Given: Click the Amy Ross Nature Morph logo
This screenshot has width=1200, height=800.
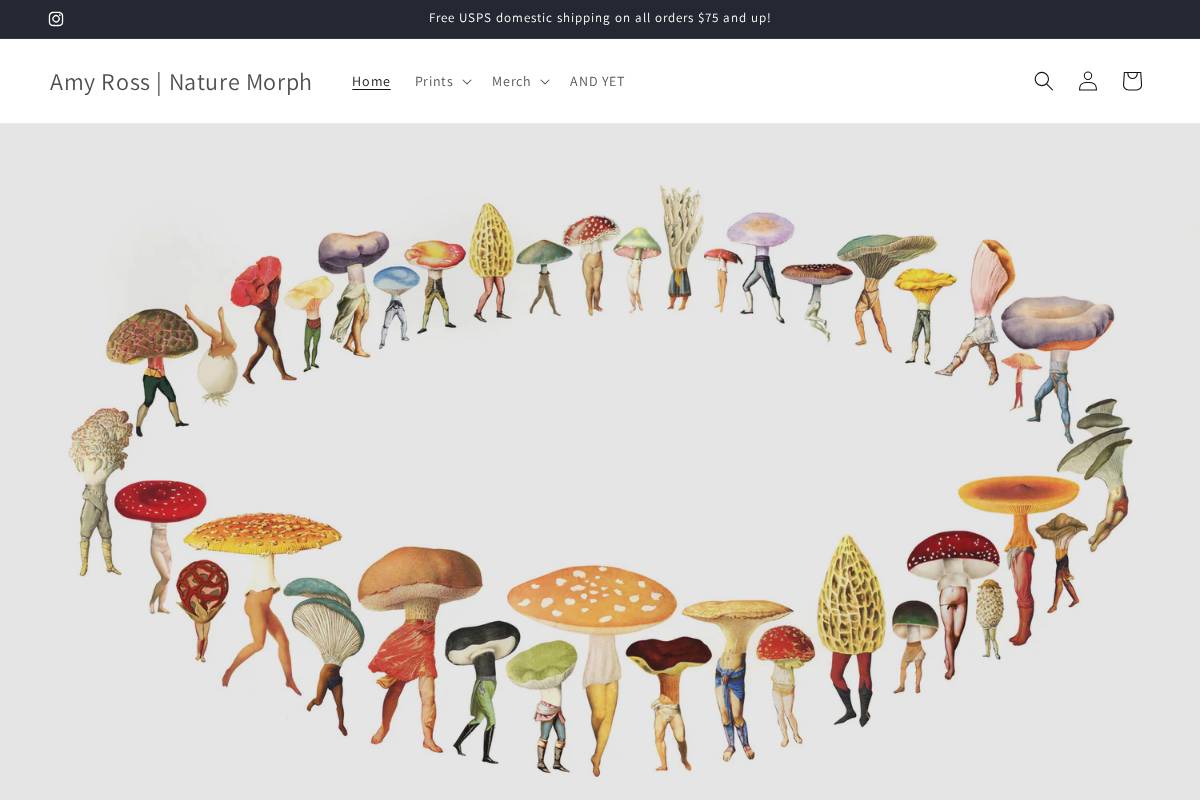Looking at the screenshot, I should pyautogui.click(x=181, y=82).
